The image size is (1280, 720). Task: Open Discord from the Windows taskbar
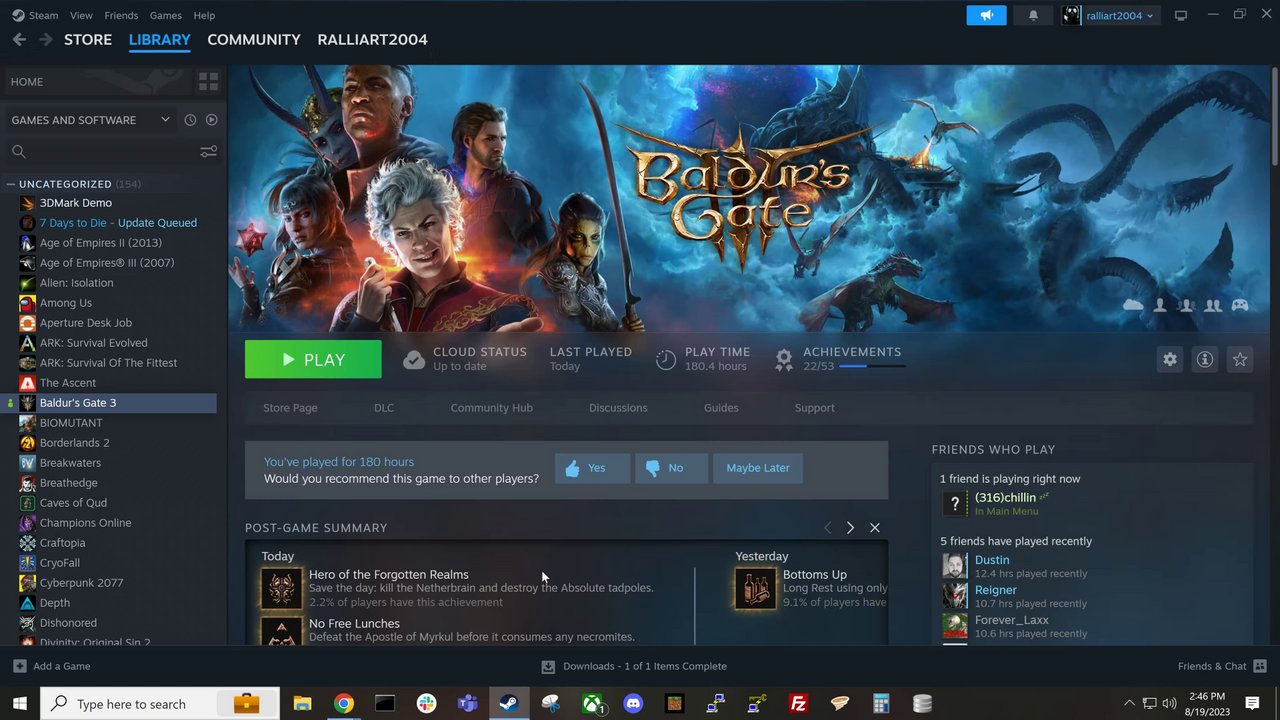633,704
